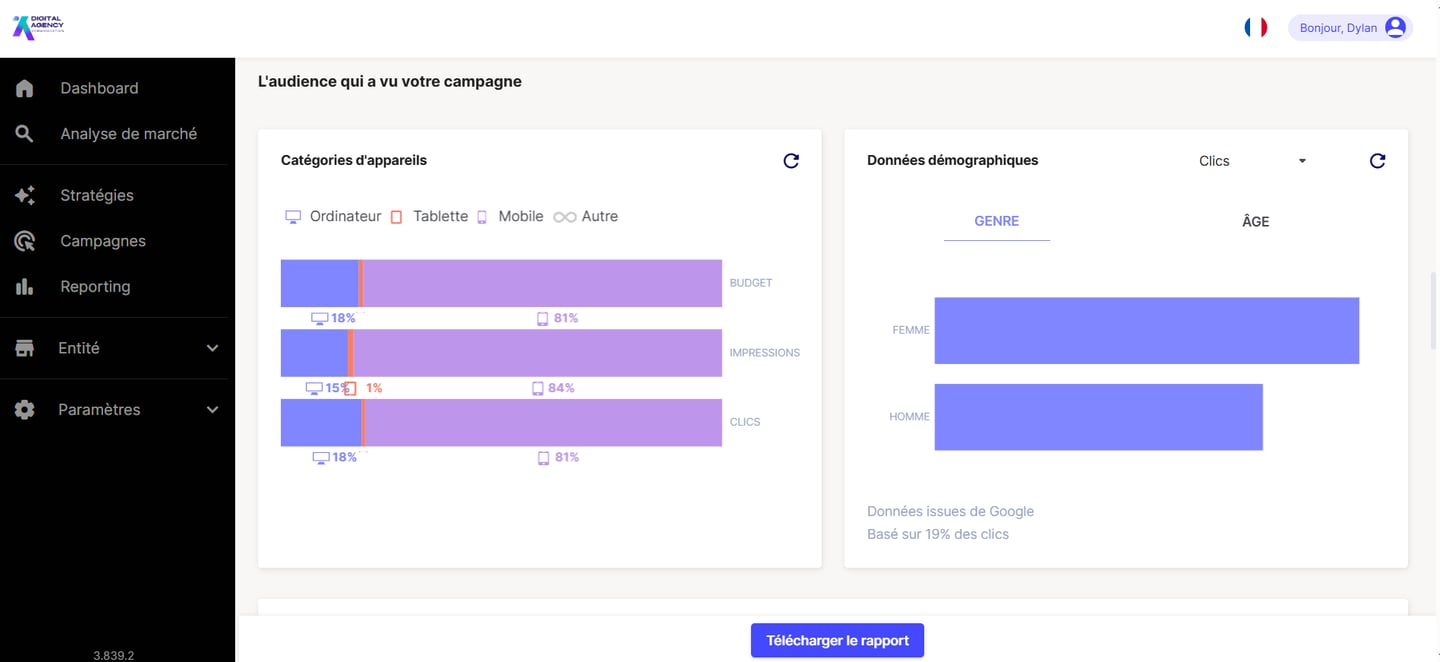This screenshot has height=662, width=1440.
Task: Refresh the Données démographiques card
Action: coord(1377,161)
